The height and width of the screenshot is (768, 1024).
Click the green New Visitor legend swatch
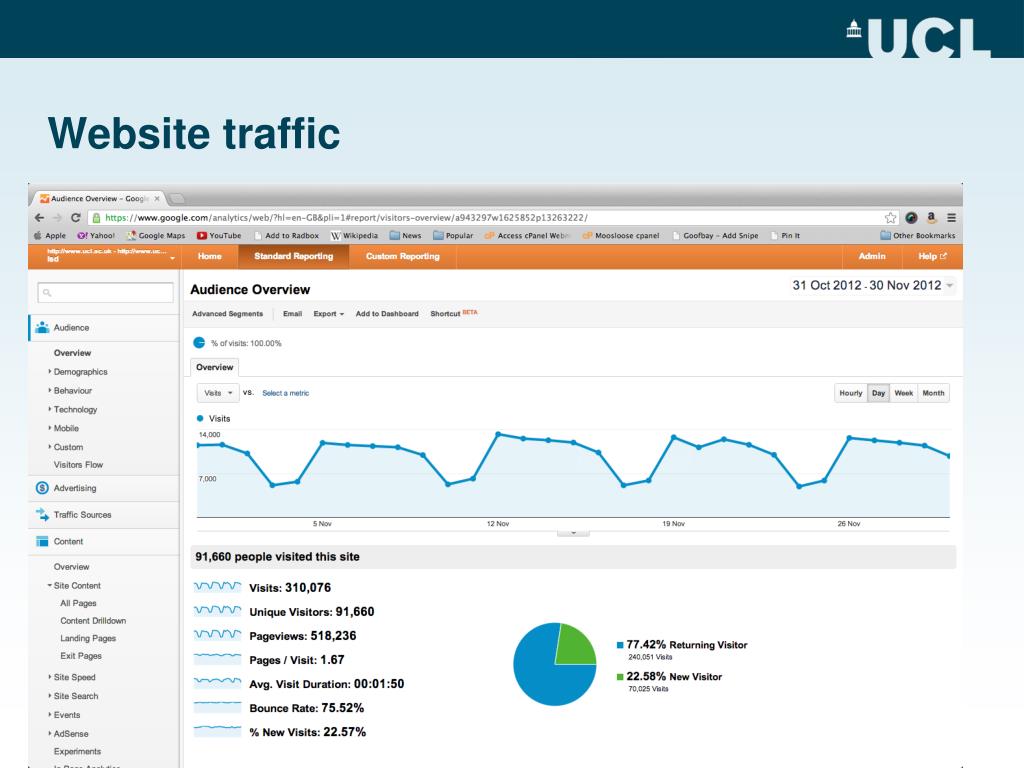click(620, 677)
